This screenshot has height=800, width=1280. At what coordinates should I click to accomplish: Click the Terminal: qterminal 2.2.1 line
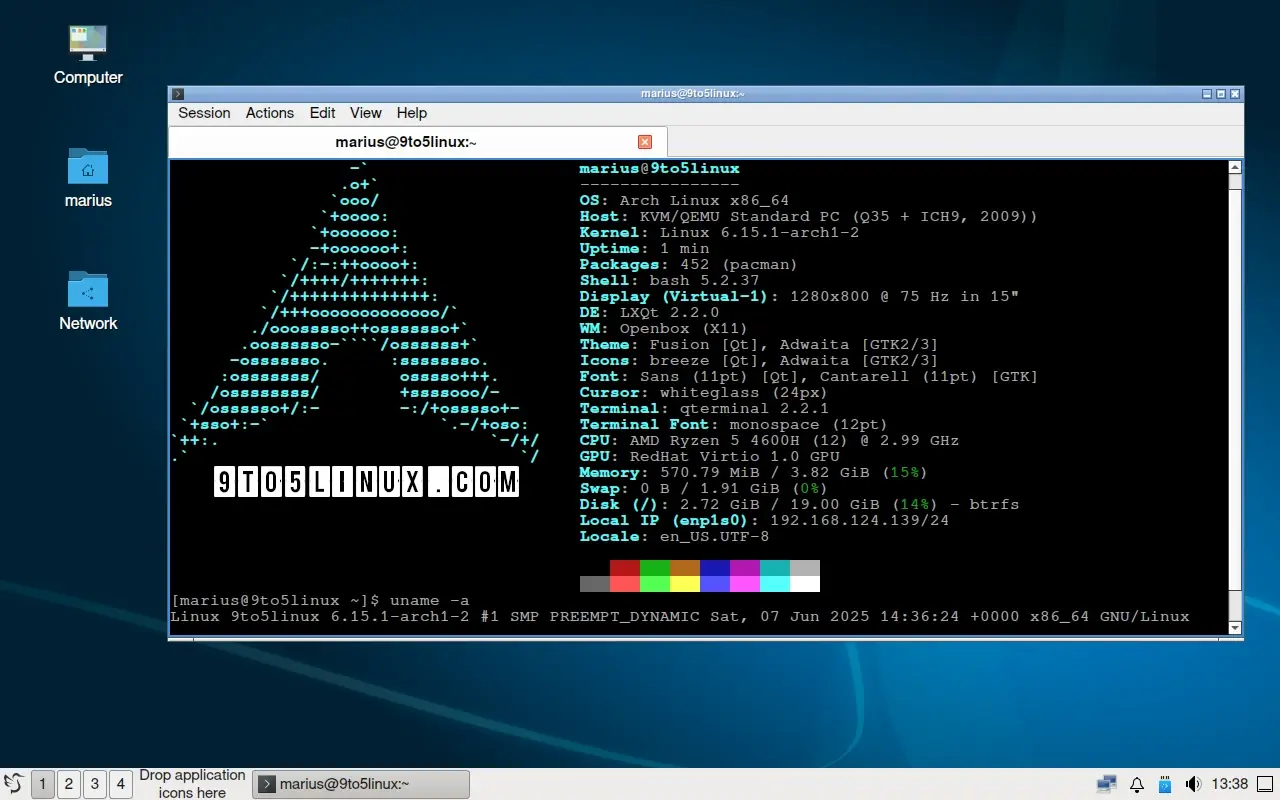pyautogui.click(x=704, y=409)
